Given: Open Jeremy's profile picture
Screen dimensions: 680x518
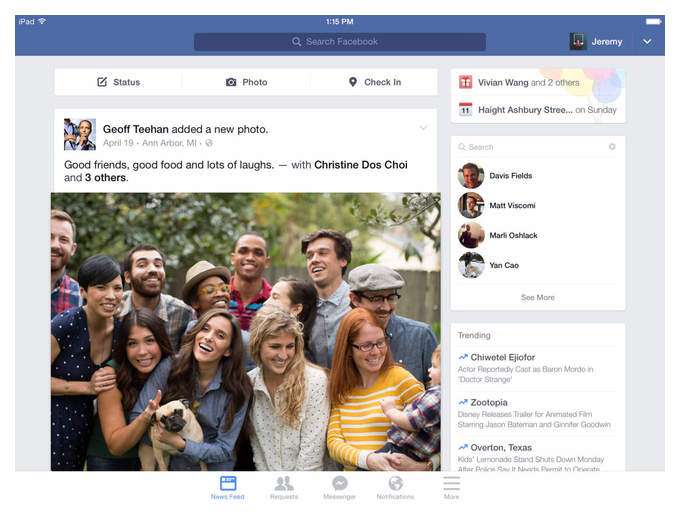Looking at the screenshot, I should click(578, 42).
